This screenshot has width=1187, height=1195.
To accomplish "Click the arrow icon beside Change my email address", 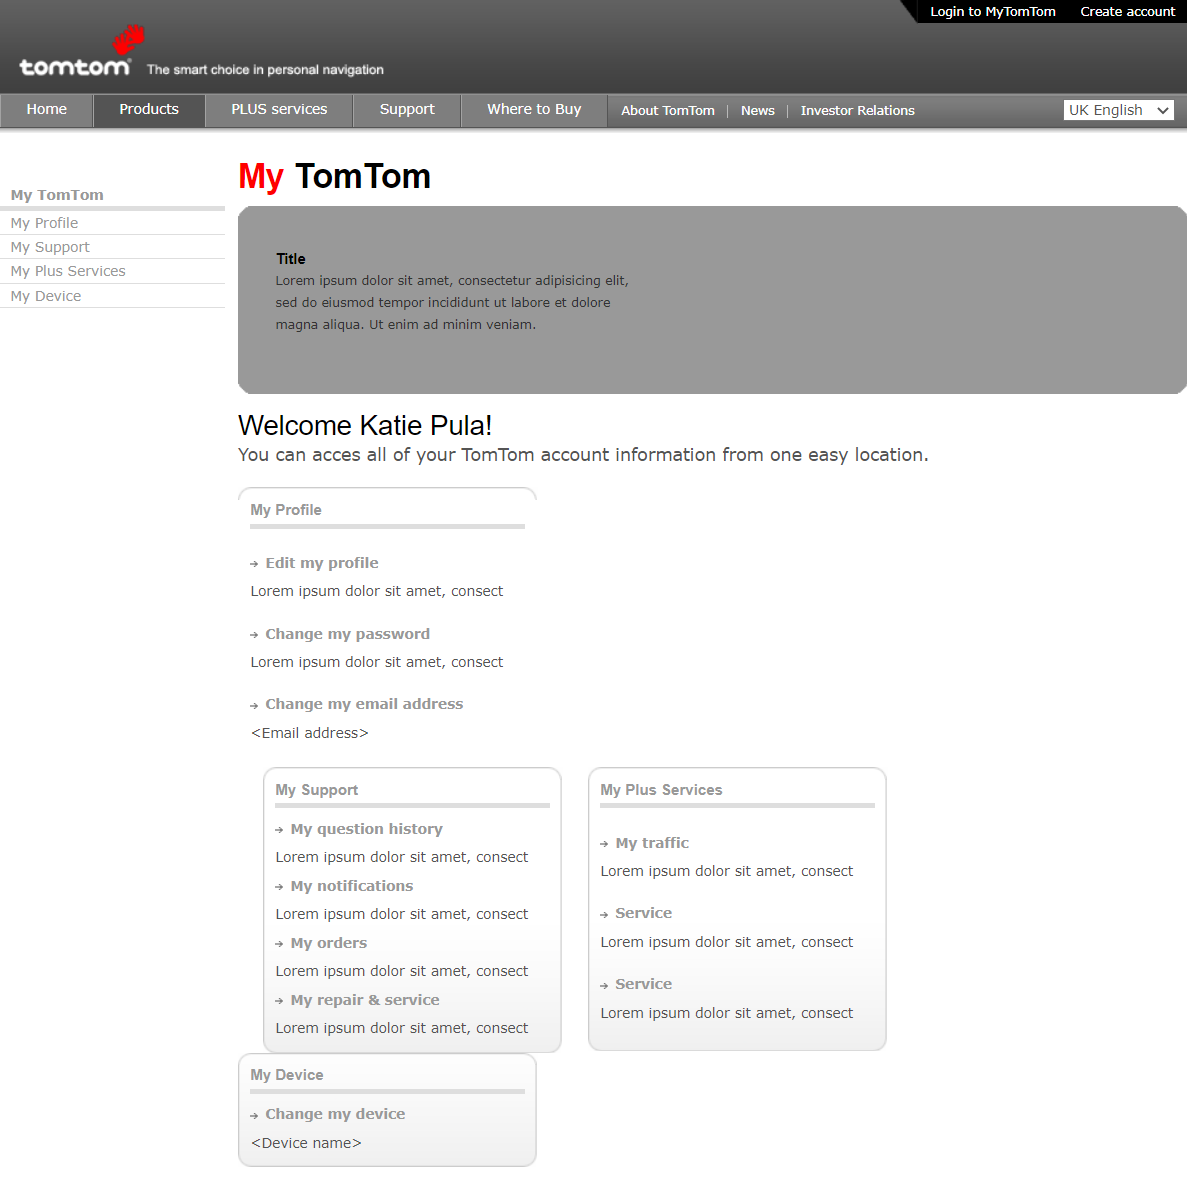I will click(x=254, y=706).
